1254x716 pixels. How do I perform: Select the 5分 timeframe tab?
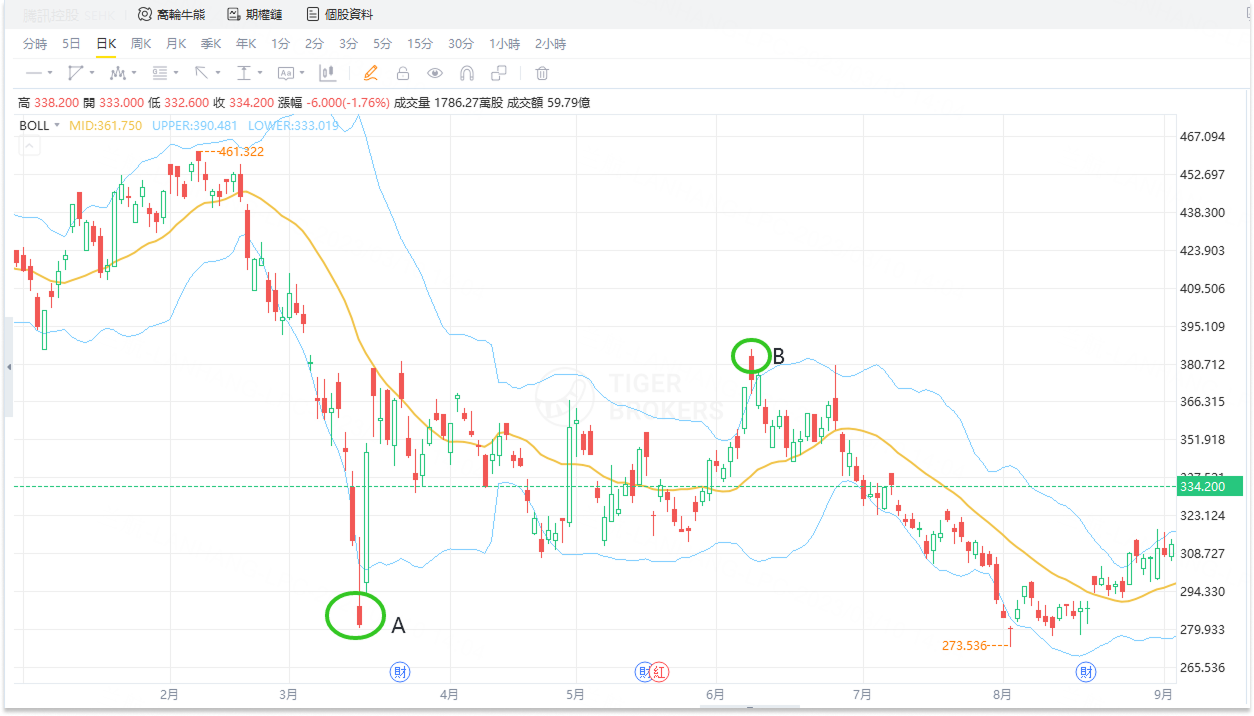pos(382,44)
